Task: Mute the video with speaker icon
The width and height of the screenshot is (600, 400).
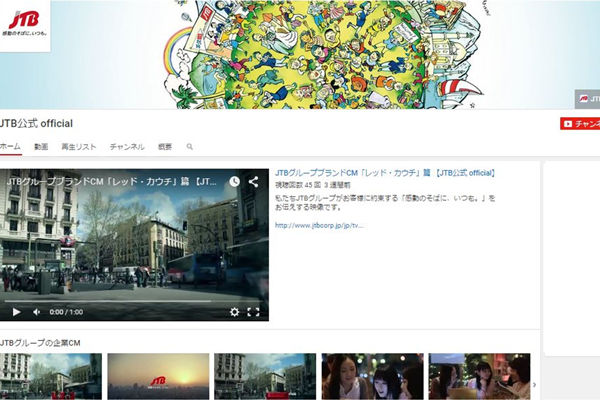Action: (x=37, y=312)
